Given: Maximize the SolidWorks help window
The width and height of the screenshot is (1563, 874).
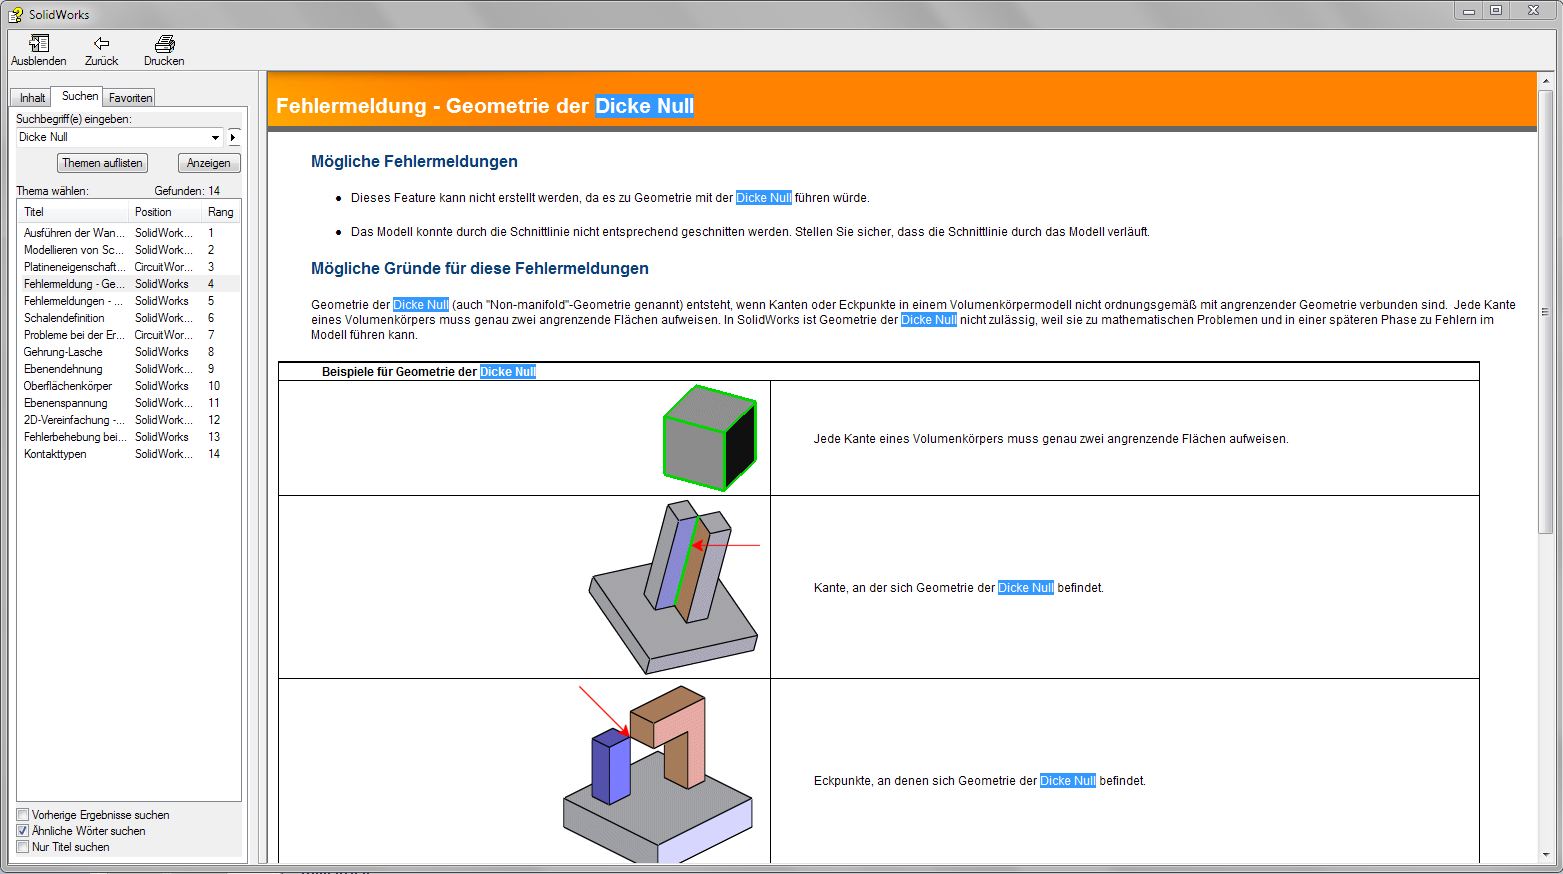Looking at the screenshot, I should click(x=1496, y=11).
